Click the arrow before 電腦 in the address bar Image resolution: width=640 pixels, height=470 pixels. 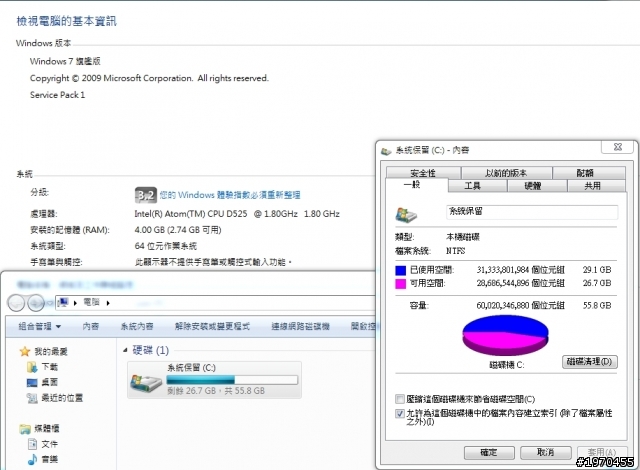point(75,303)
